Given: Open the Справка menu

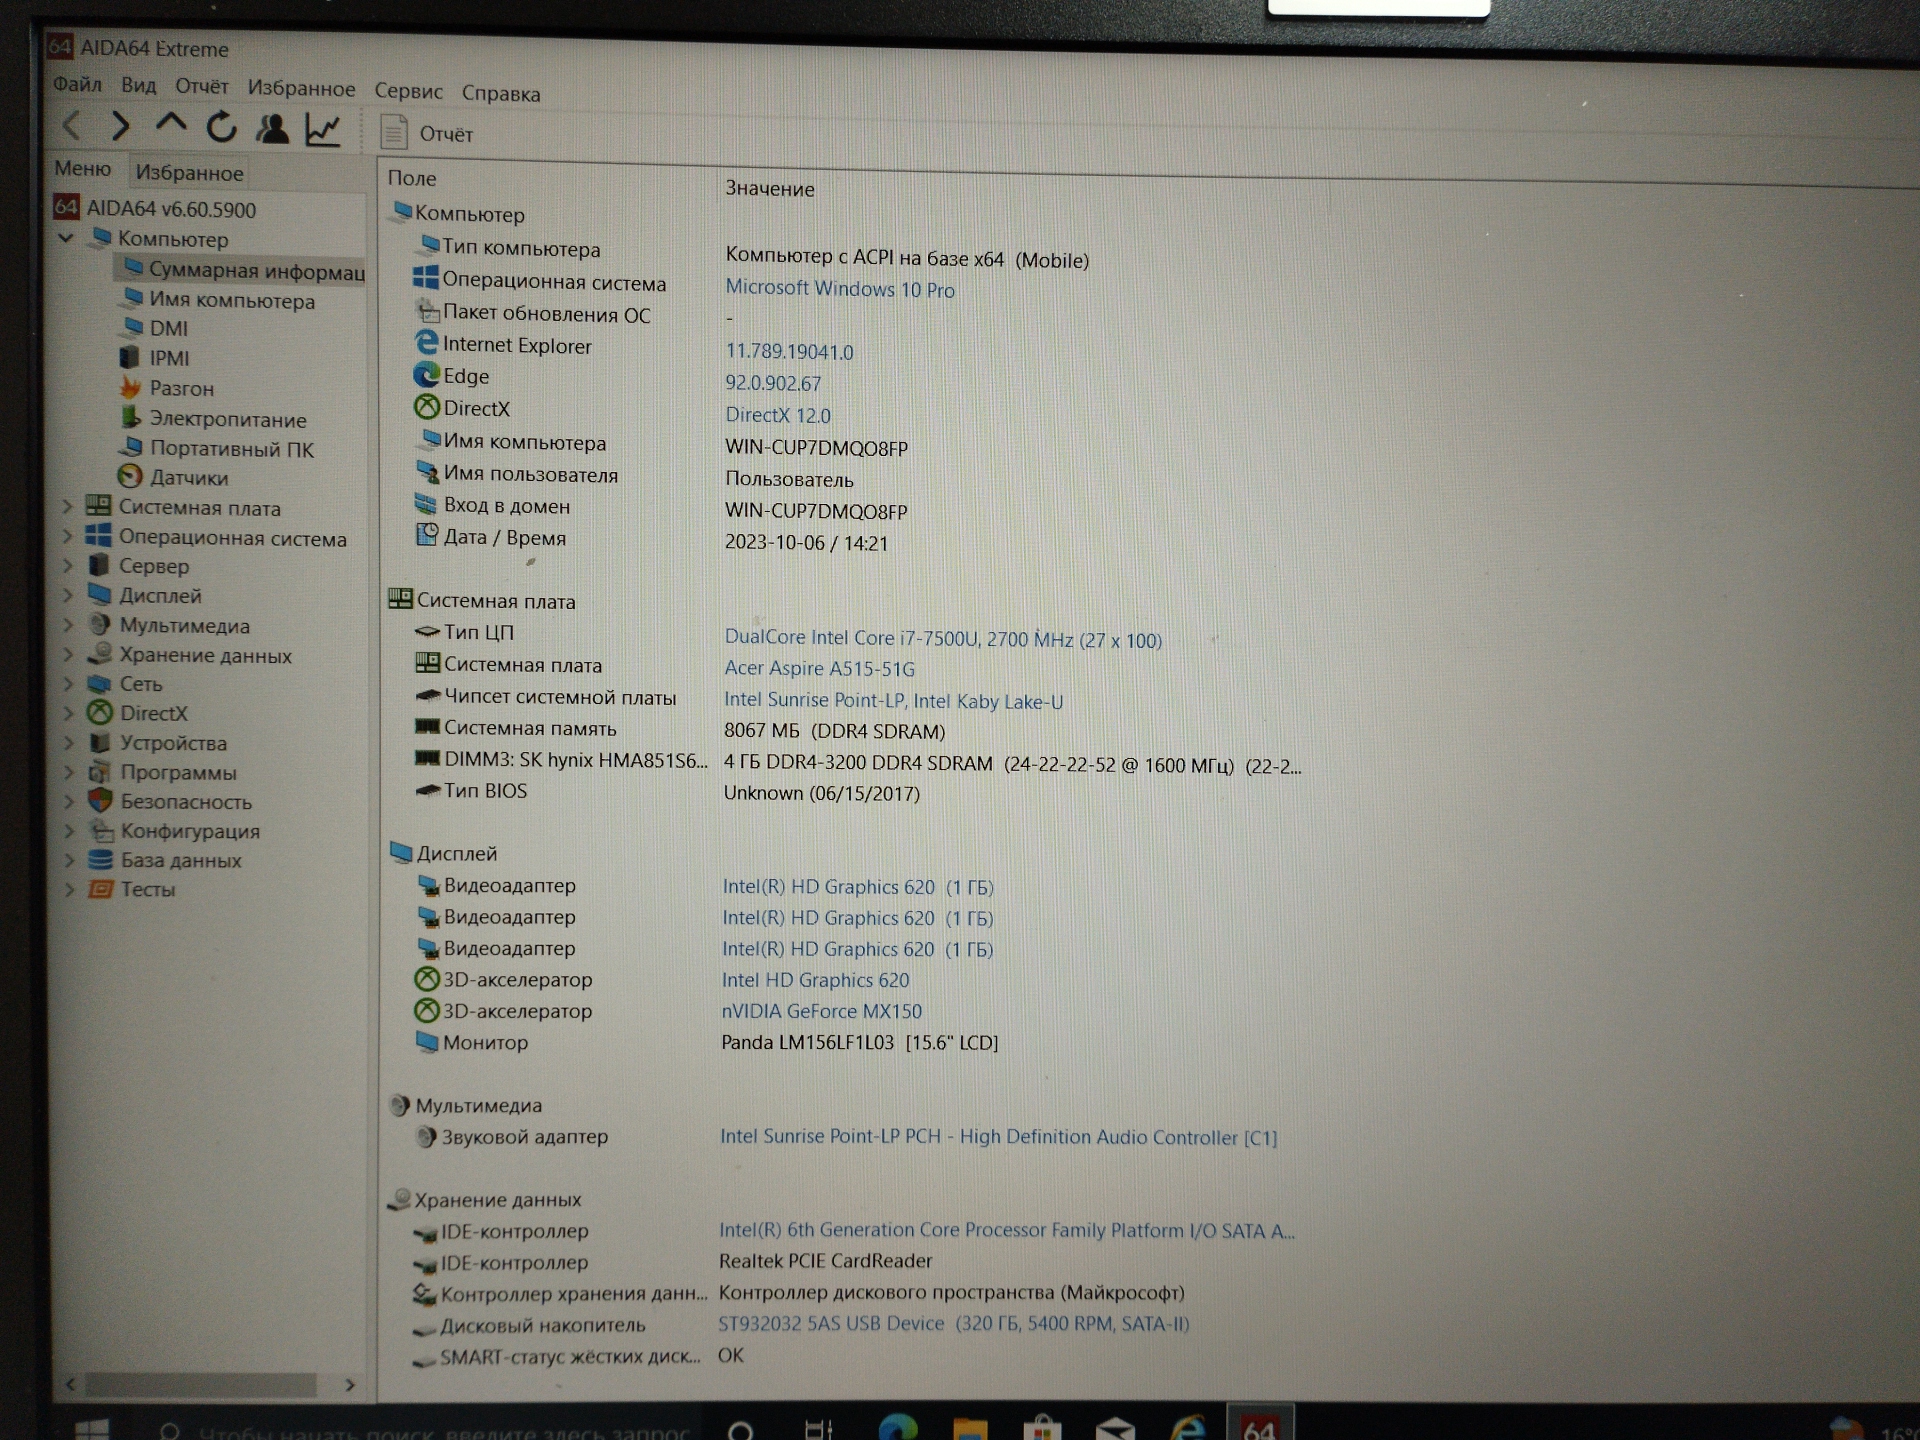Looking at the screenshot, I should [x=500, y=93].
